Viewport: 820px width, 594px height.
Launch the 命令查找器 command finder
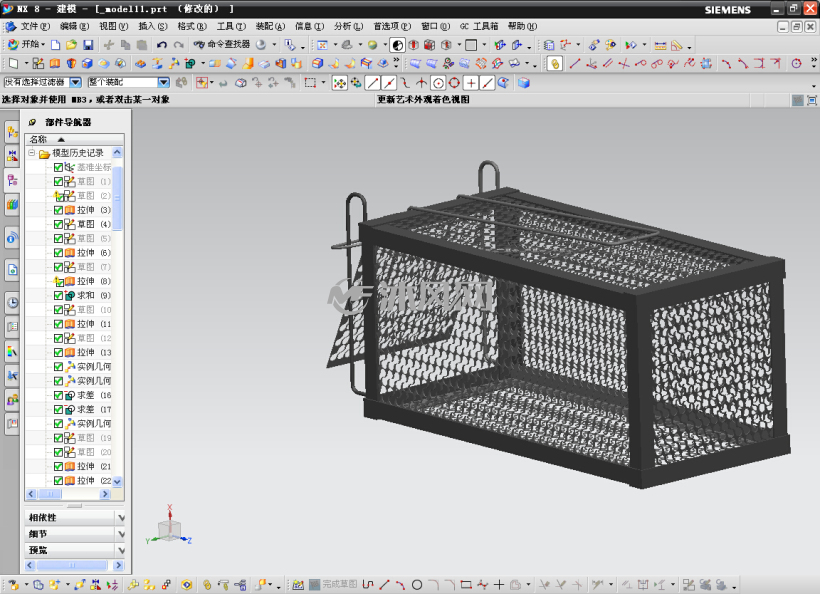pyautogui.click(x=222, y=44)
